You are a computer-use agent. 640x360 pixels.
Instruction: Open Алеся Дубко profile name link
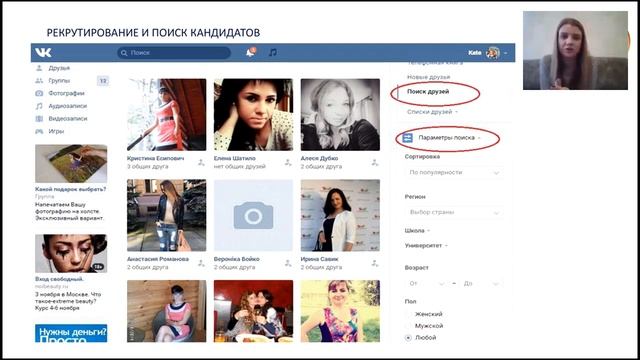(x=319, y=158)
